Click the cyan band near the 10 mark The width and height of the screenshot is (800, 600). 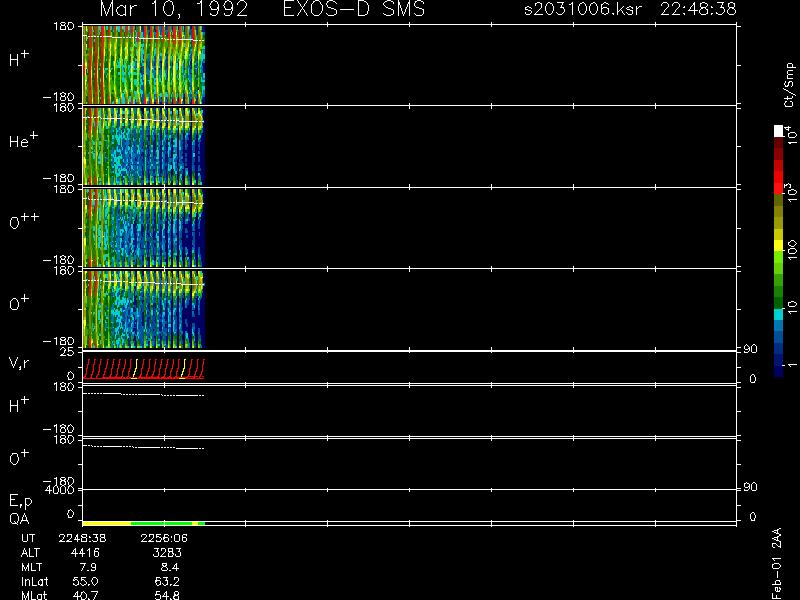[778, 315]
